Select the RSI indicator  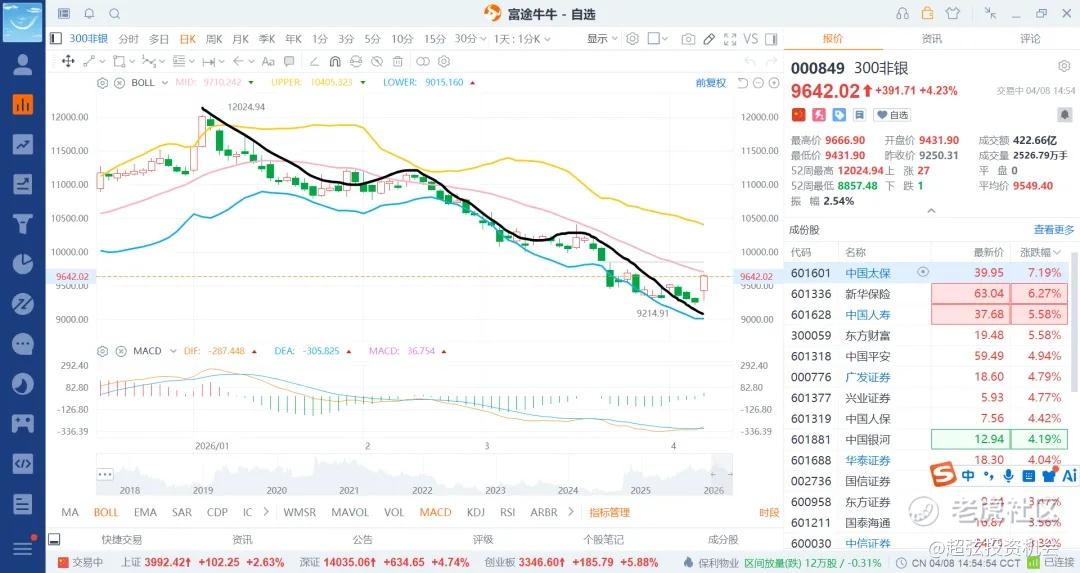coord(508,512)
